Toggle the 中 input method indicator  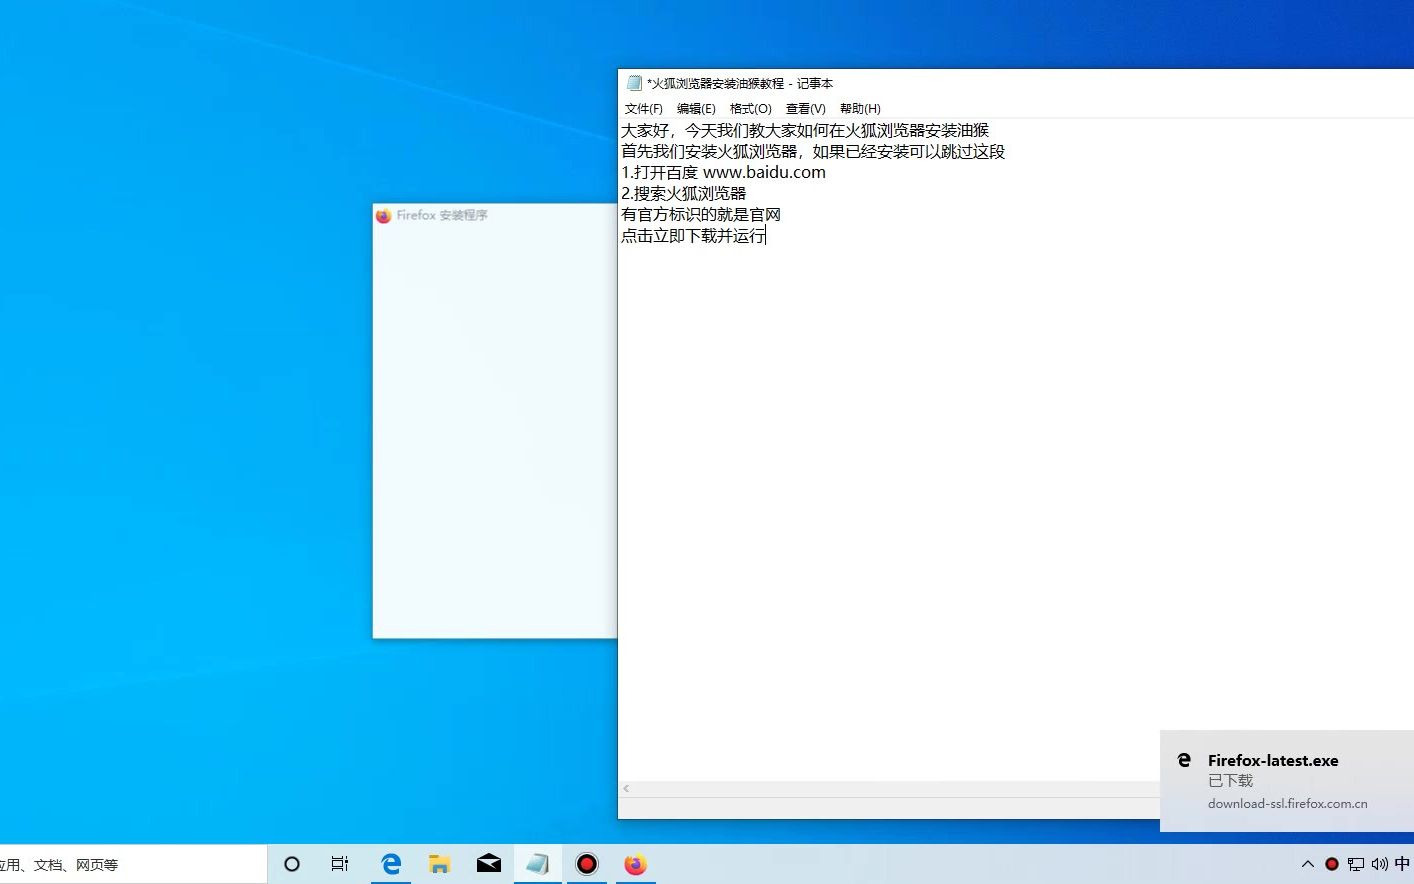[x=1402, y=864]
